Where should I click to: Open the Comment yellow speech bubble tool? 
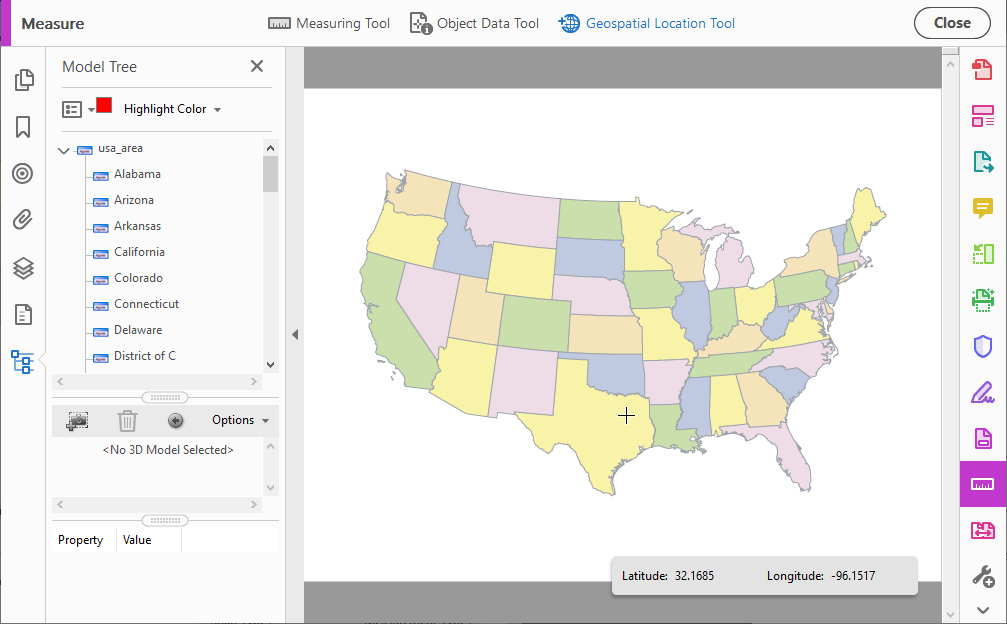[x=983, y=208]
